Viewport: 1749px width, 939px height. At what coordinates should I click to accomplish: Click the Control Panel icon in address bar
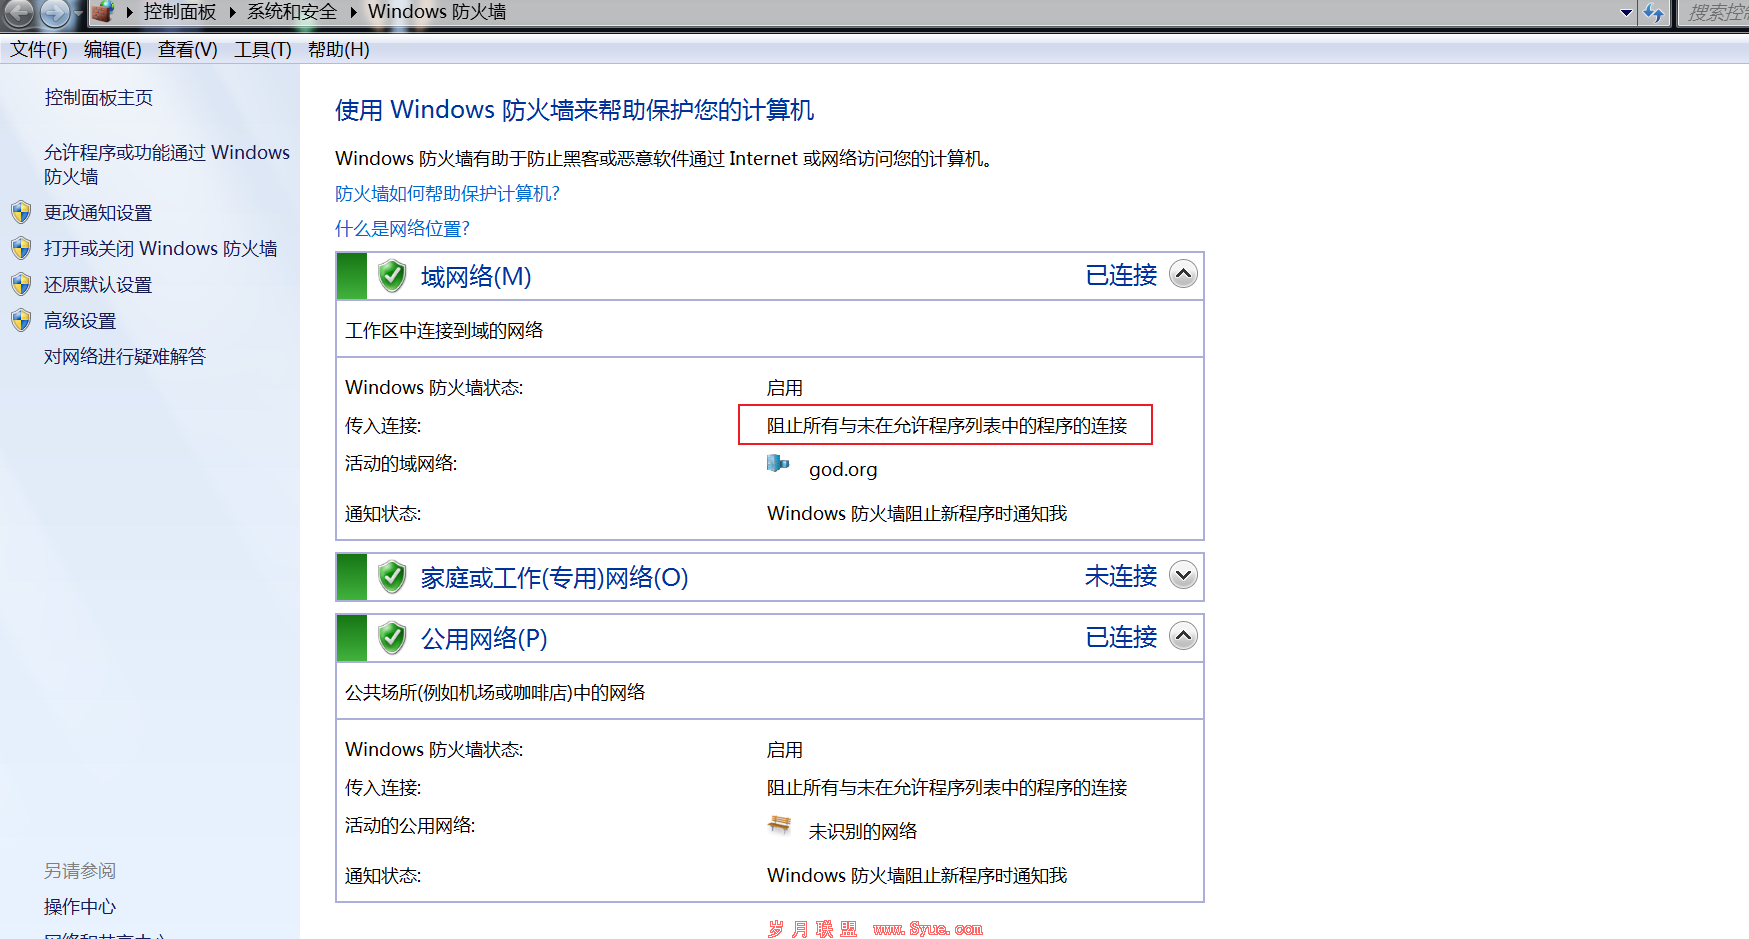(x=102, y=12)
